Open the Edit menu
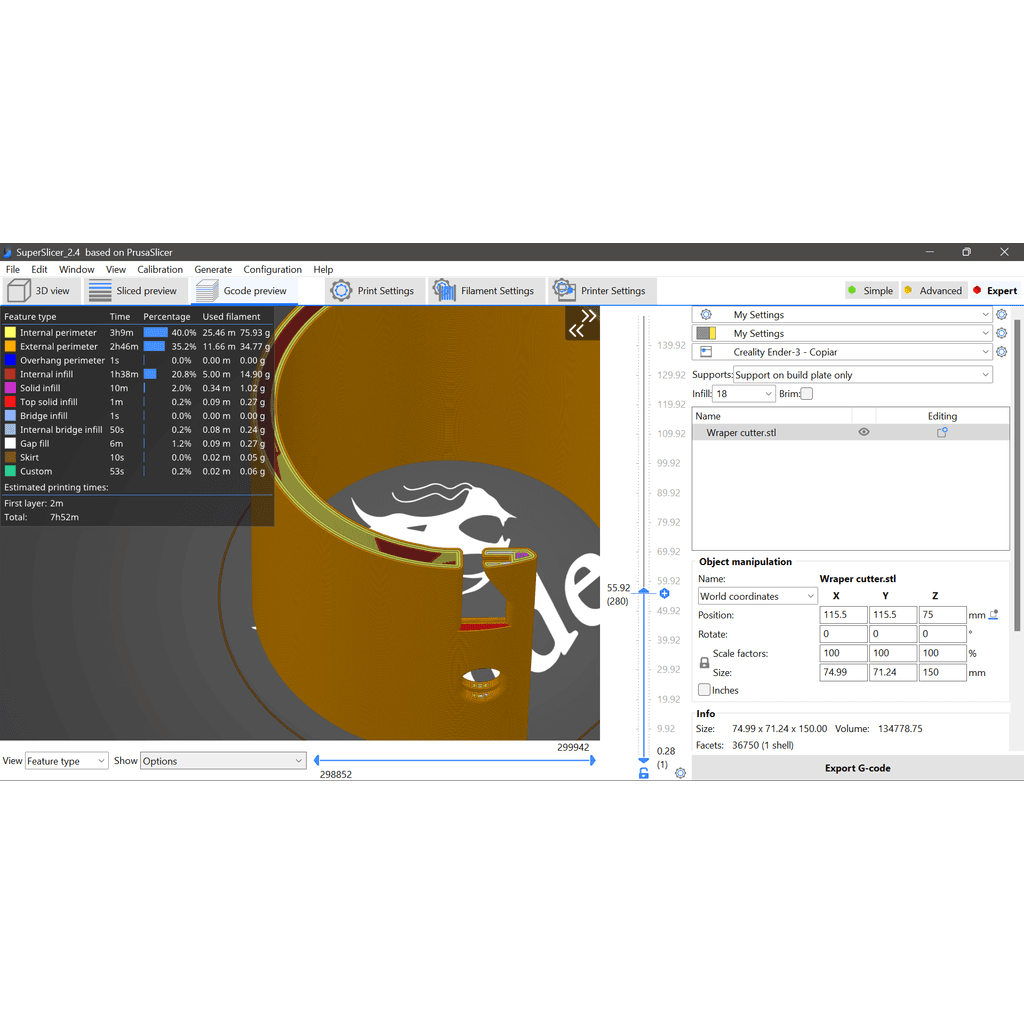 click(39, 269)
